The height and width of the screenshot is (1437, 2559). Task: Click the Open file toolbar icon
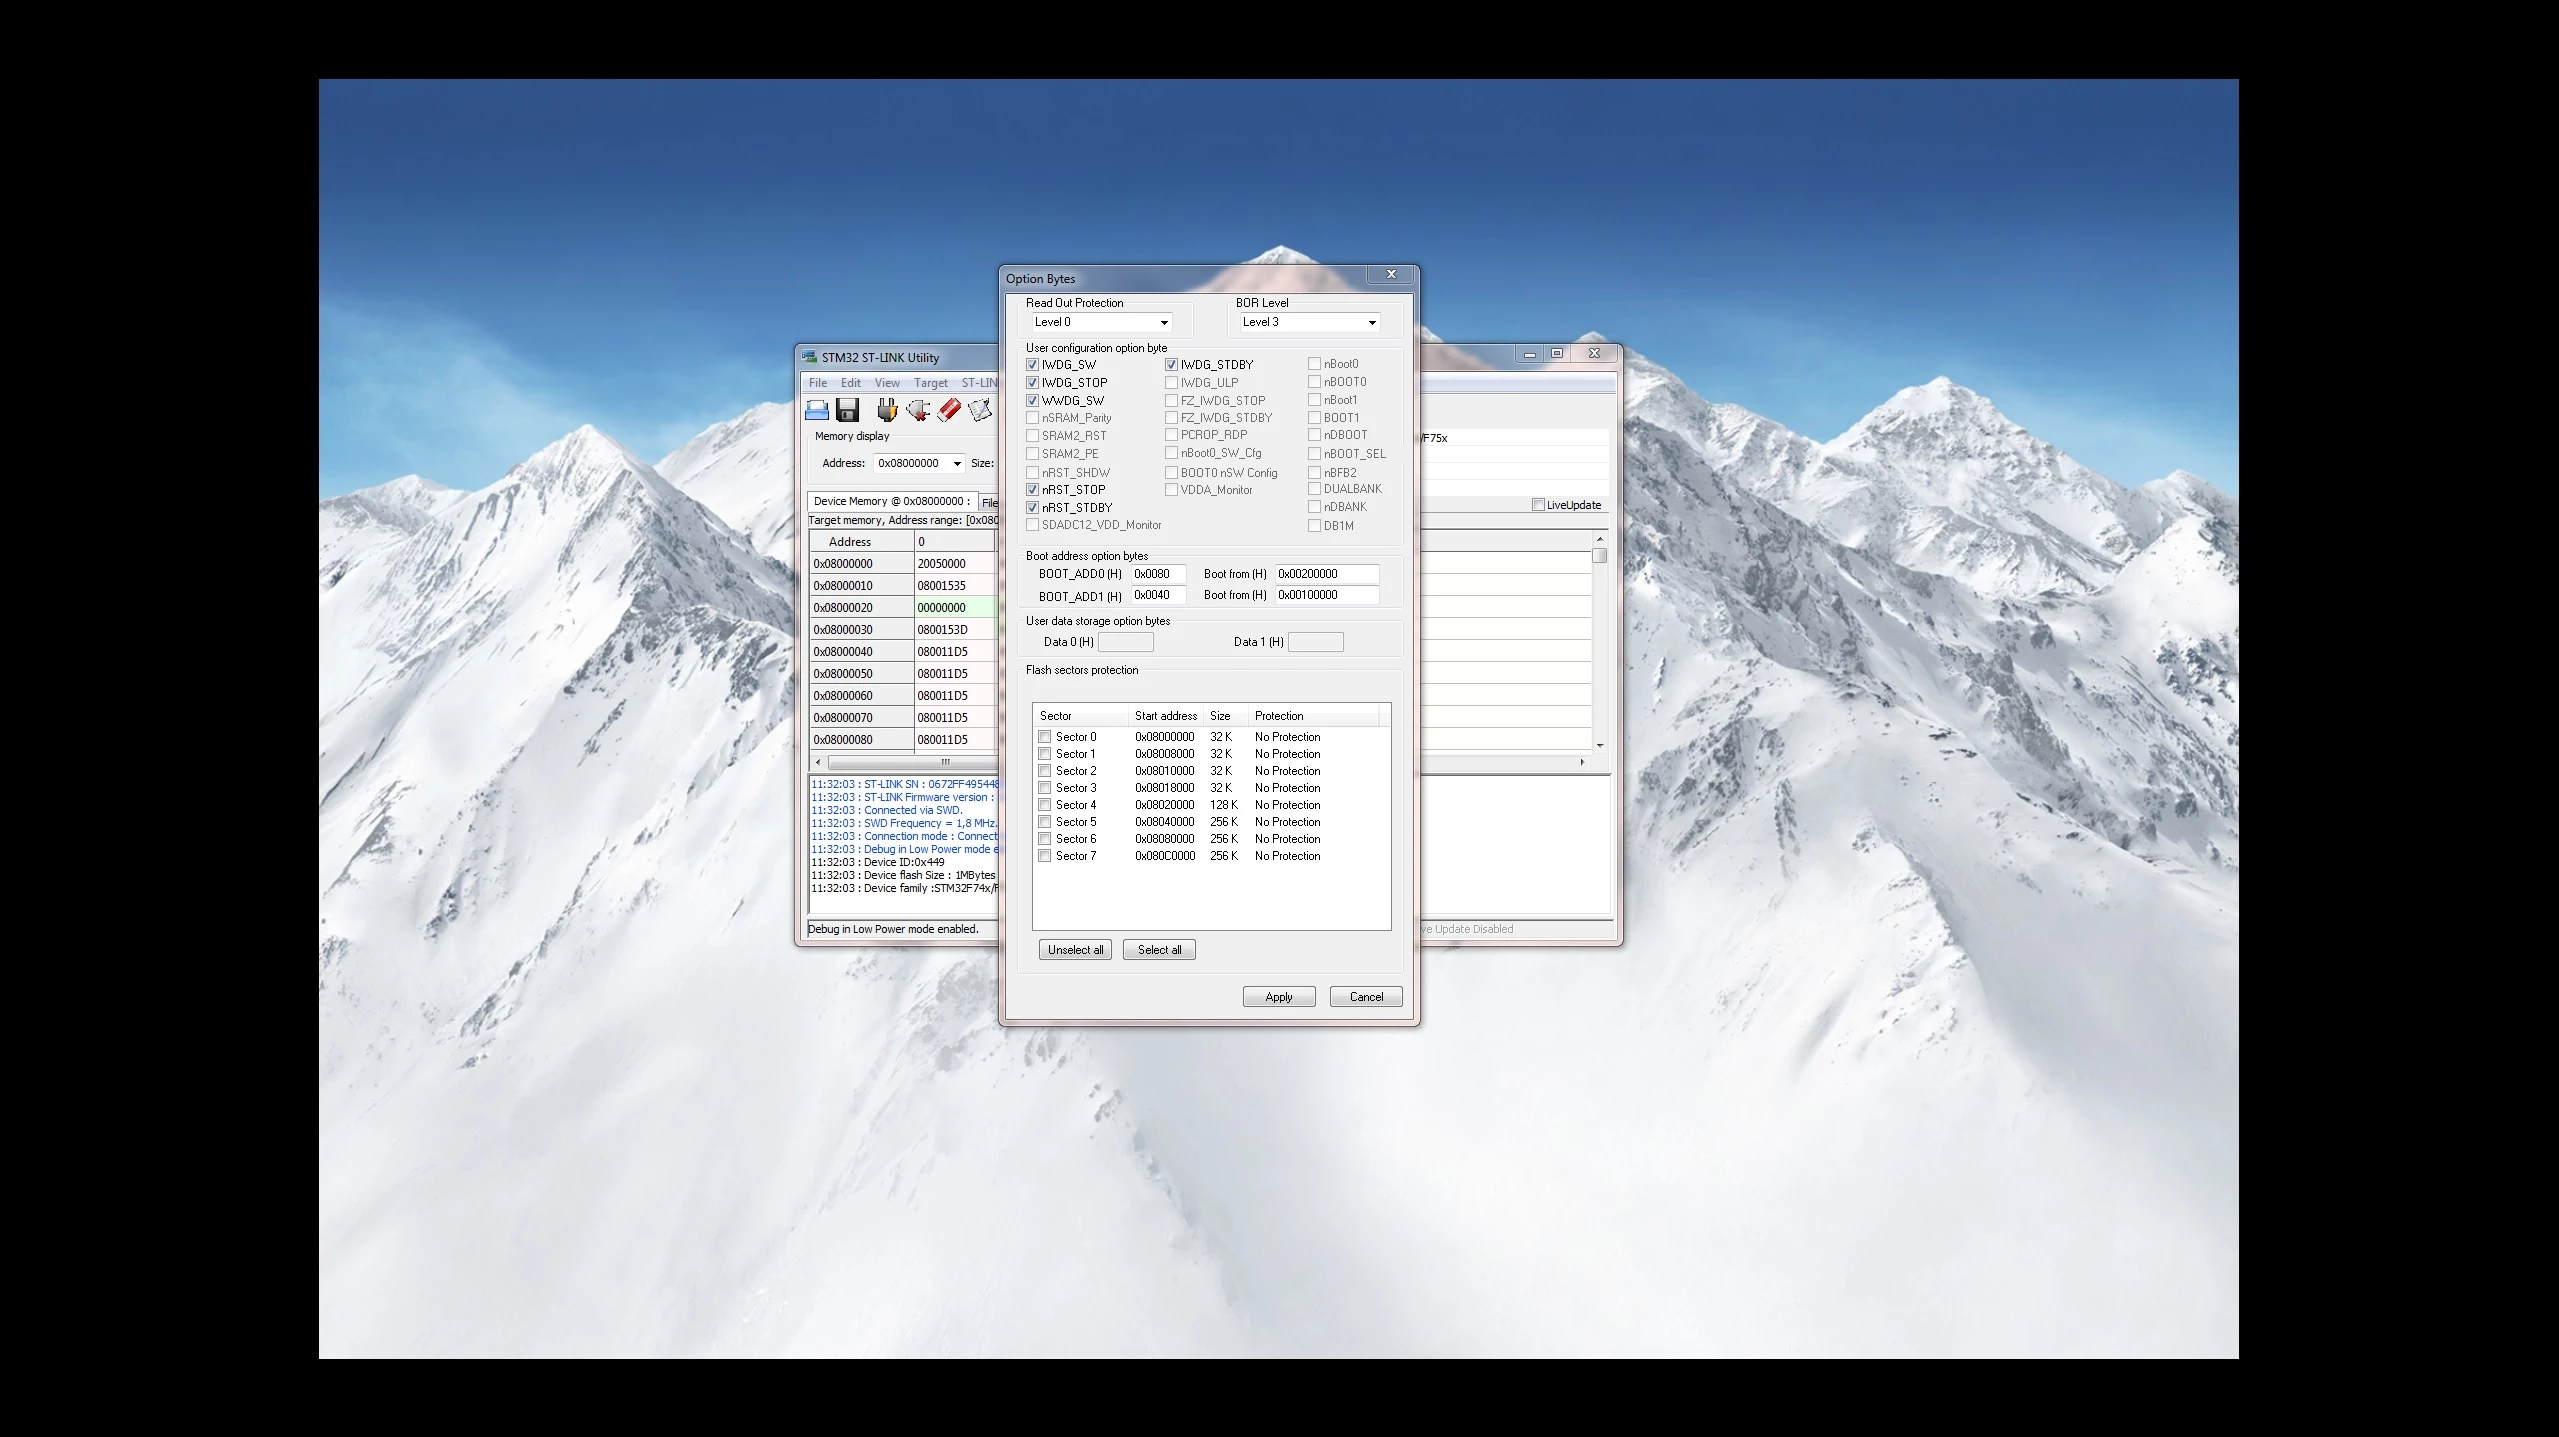click(x=817, y=410)
